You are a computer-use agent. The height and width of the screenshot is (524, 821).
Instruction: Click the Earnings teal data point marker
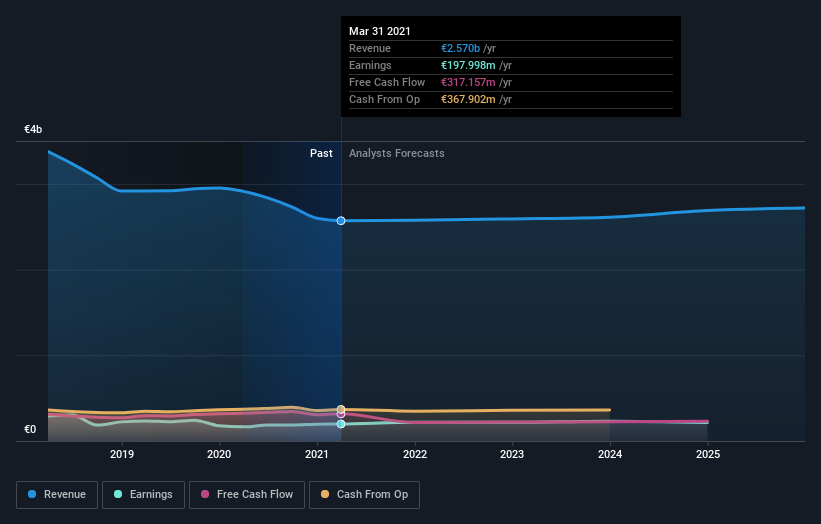coord(341,424)
